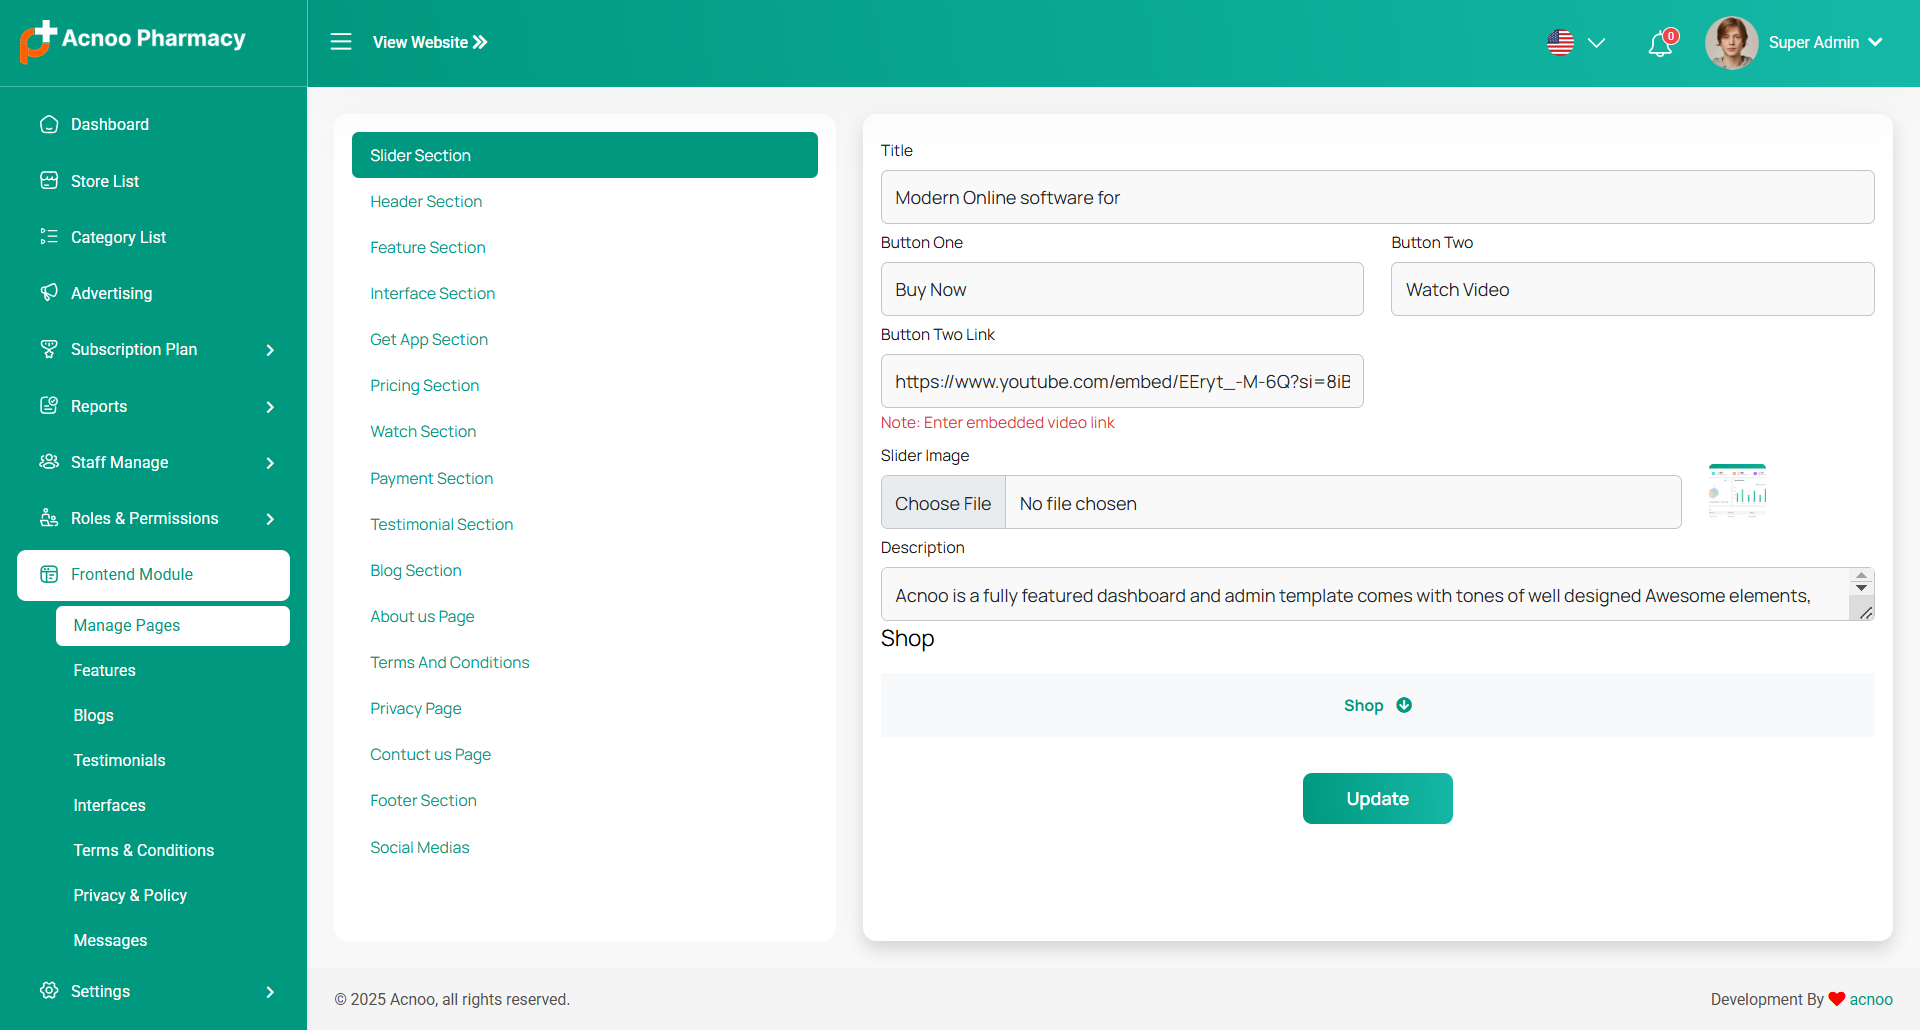This screenshot has width=1920, height=1030.
Task: Open the language flag dropdown
Action: tap(1575, 43)
